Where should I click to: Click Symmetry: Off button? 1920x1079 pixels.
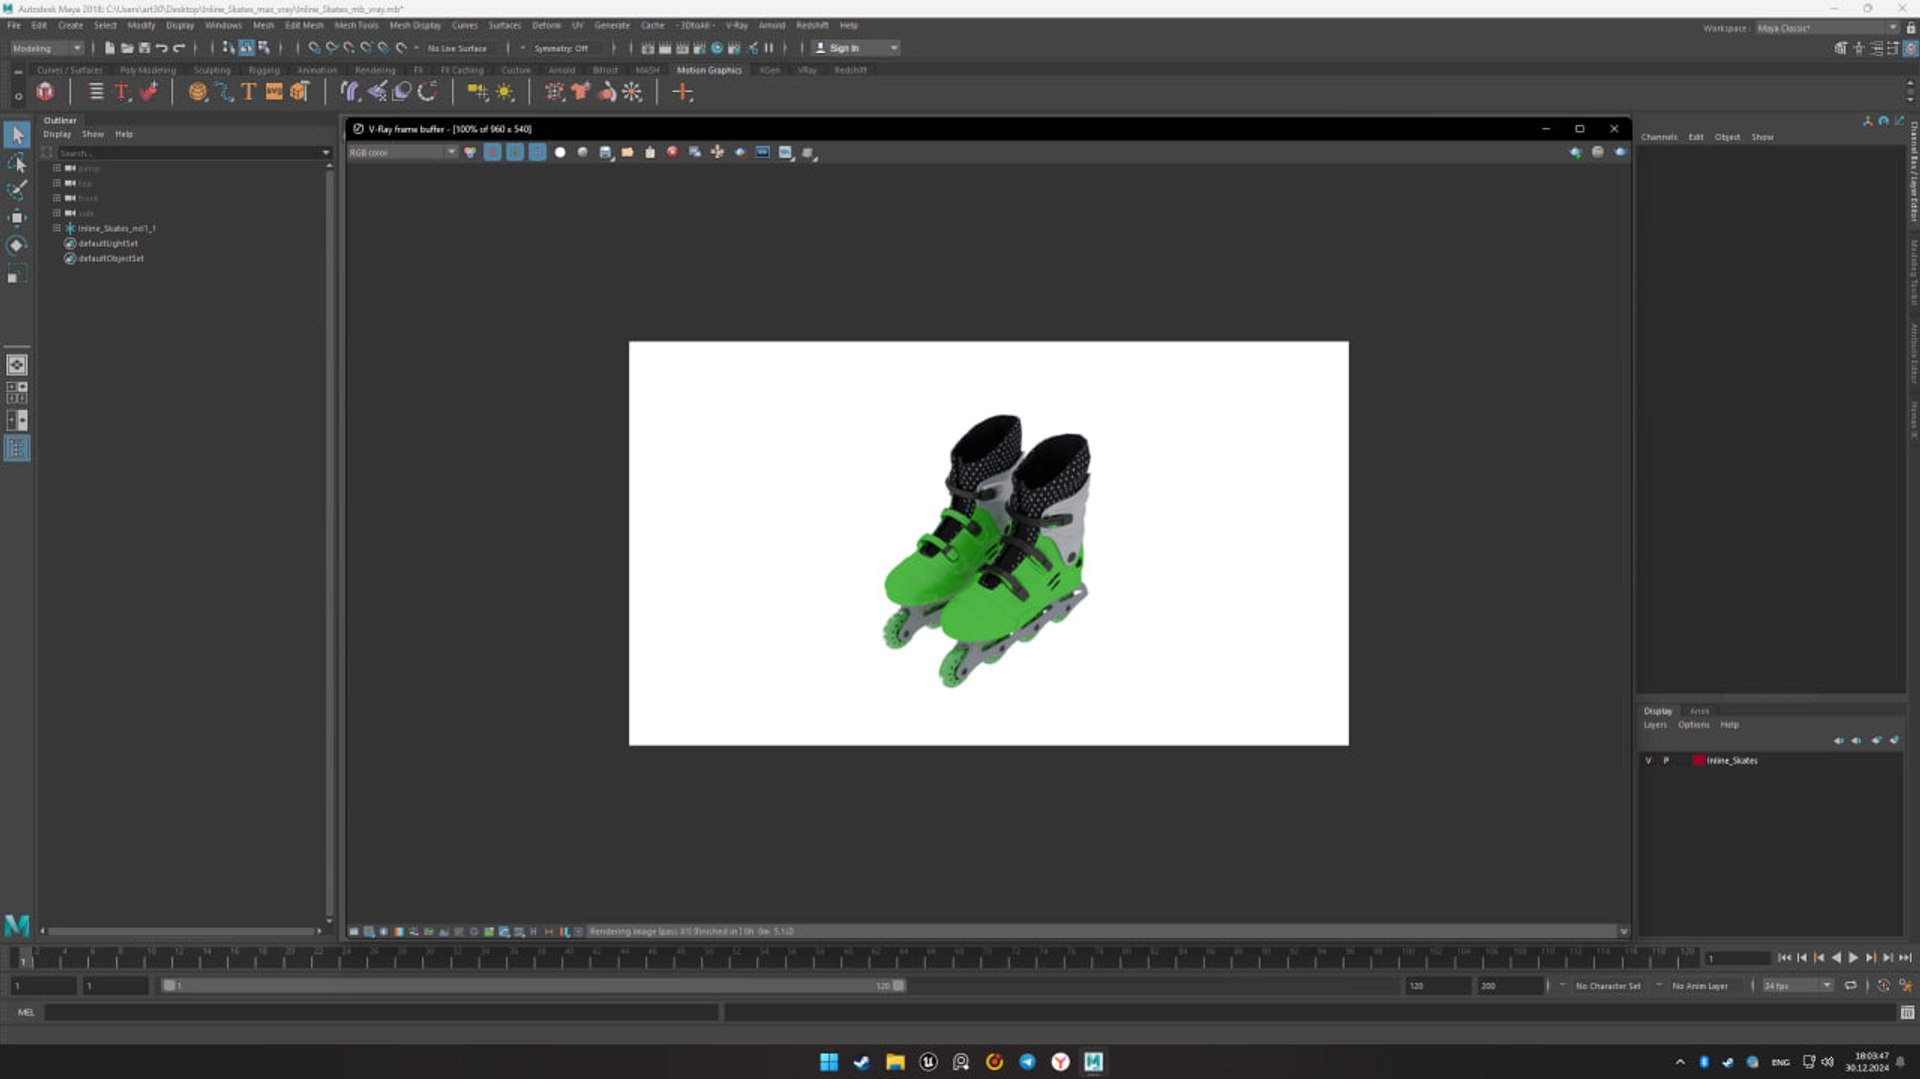(x=561, y=48)
